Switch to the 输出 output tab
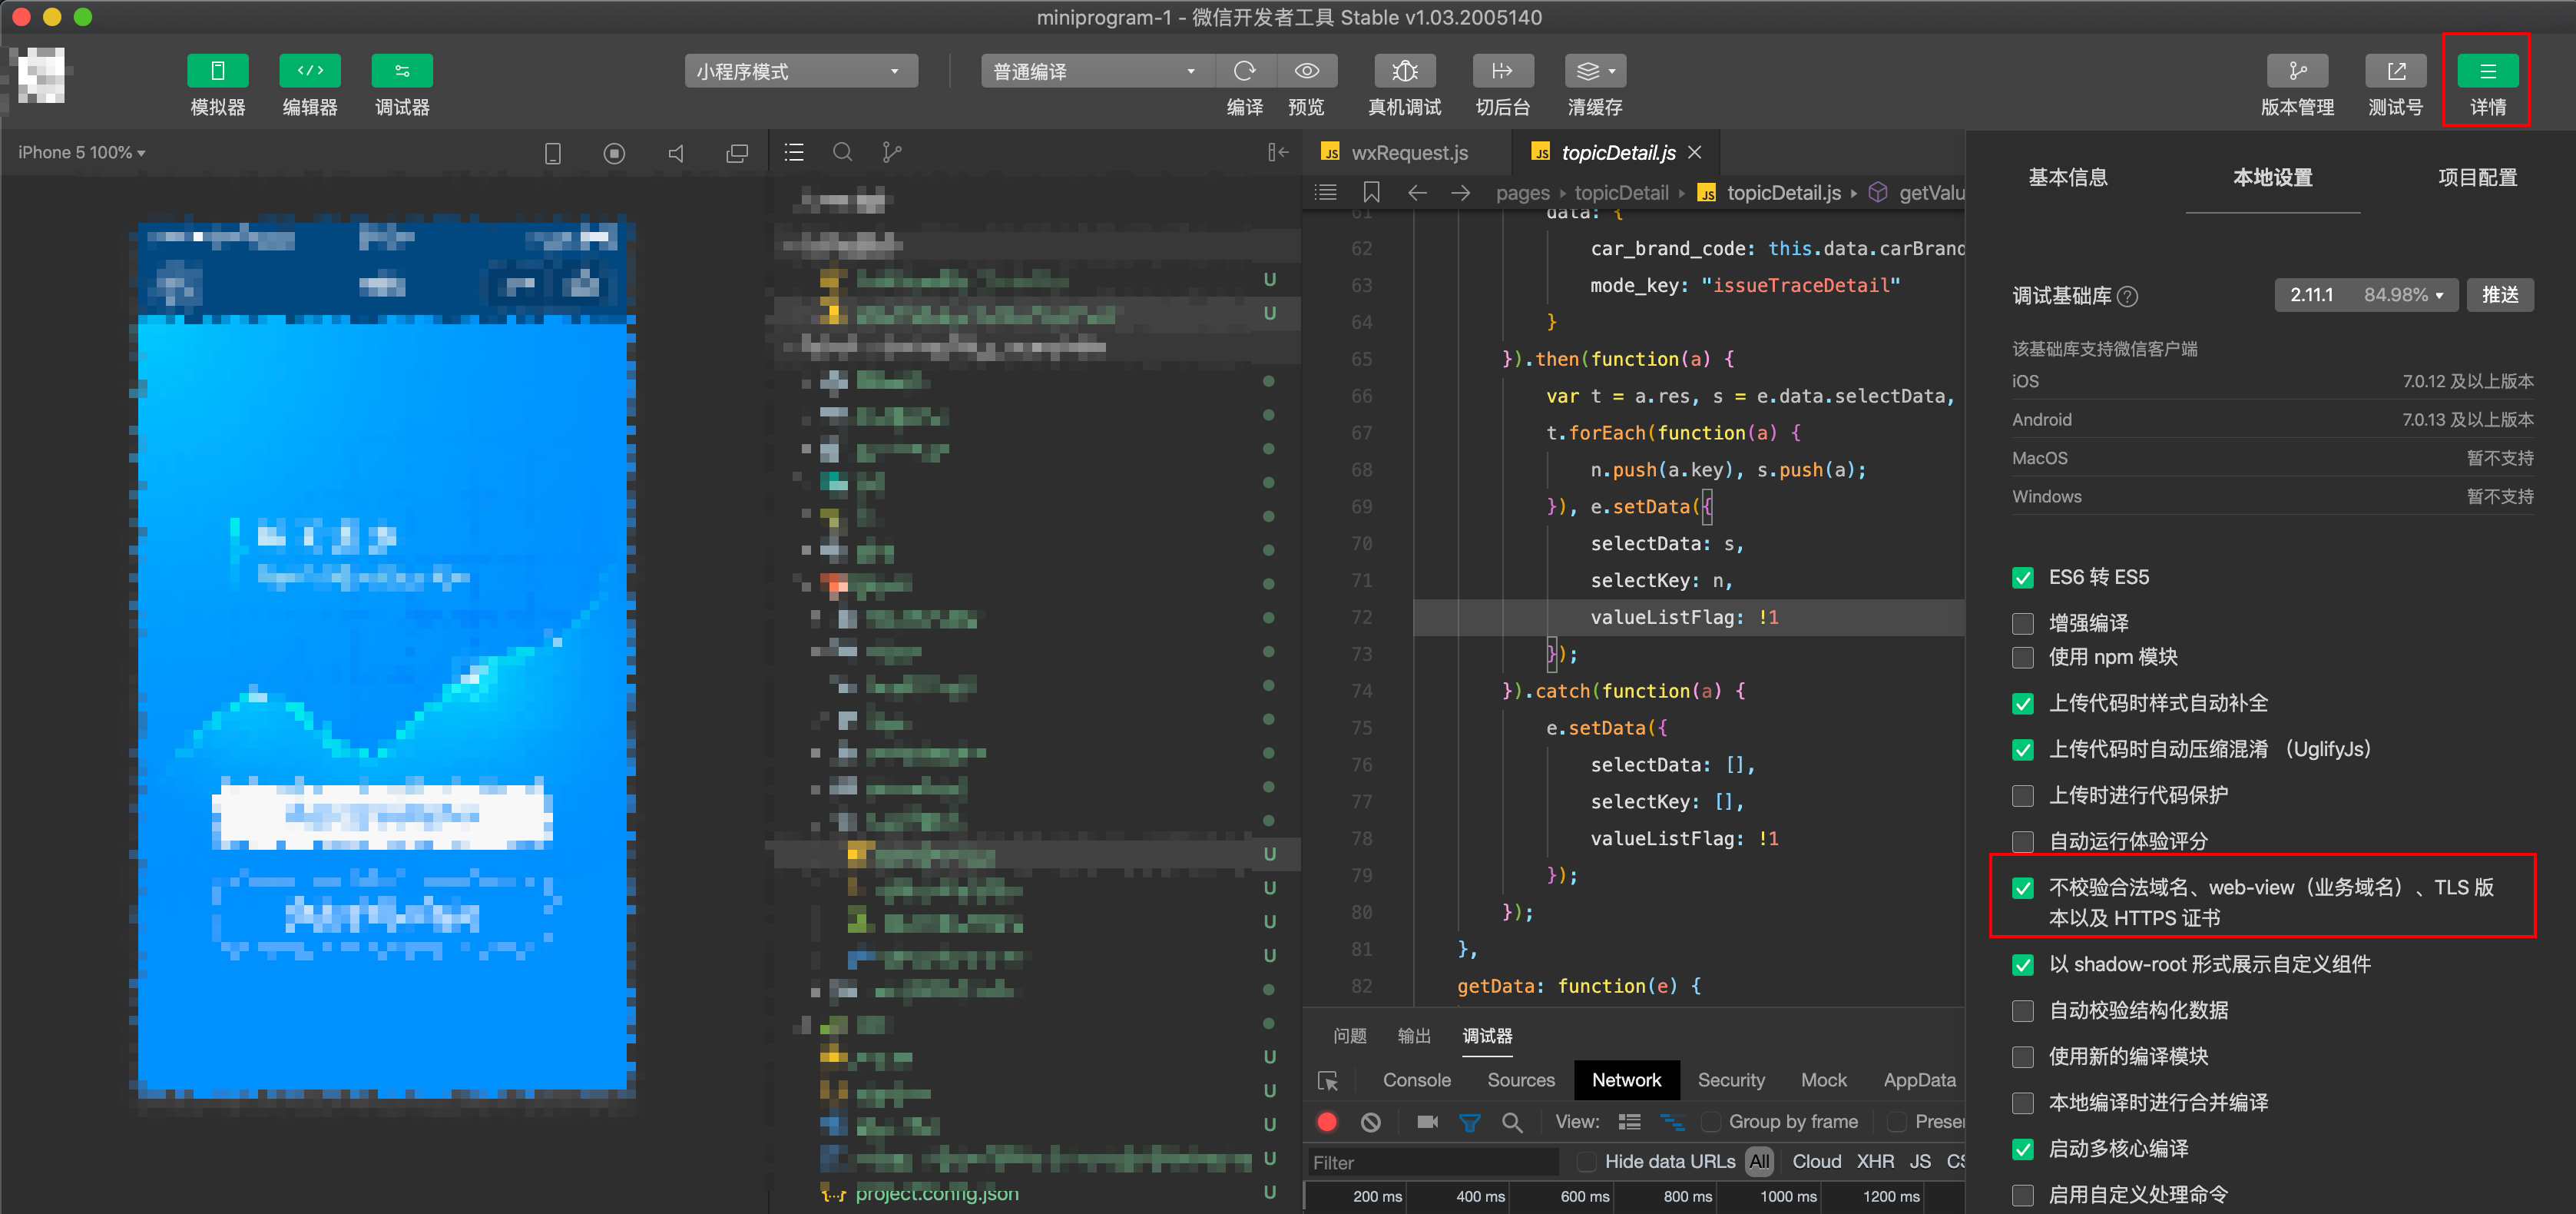The image size is (2576, 1214). pos(1413,1036)
